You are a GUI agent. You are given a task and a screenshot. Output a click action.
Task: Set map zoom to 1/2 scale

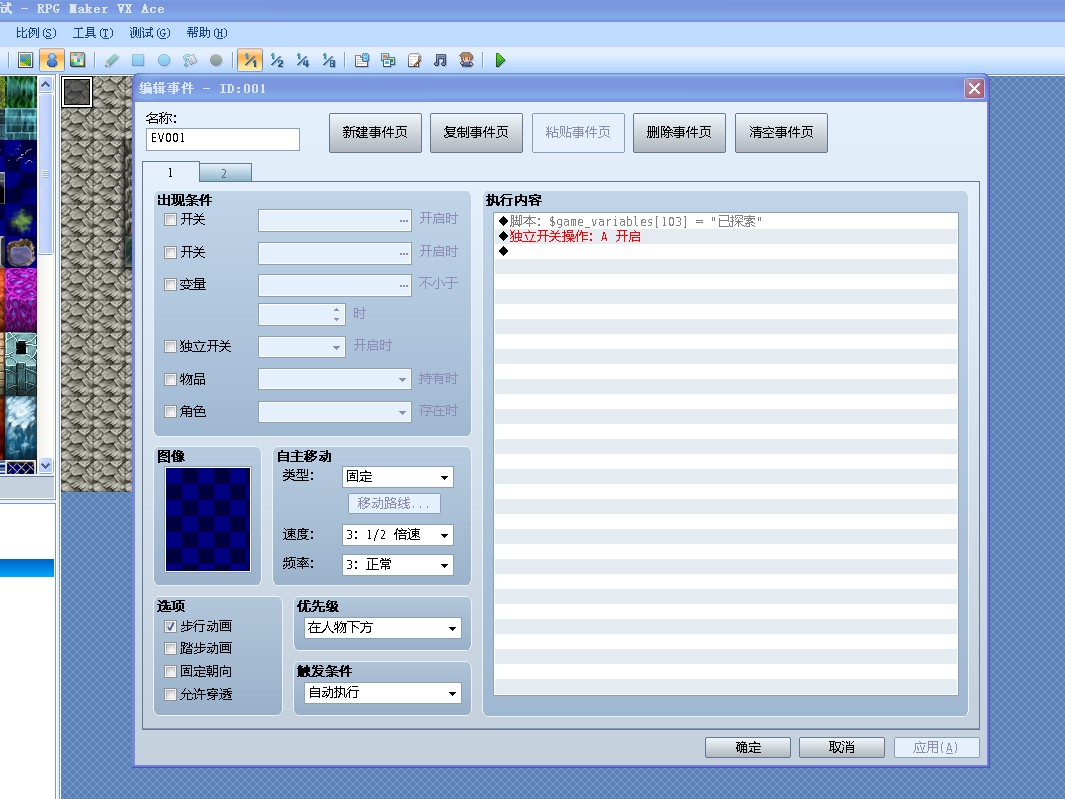[x=276, y=60]
